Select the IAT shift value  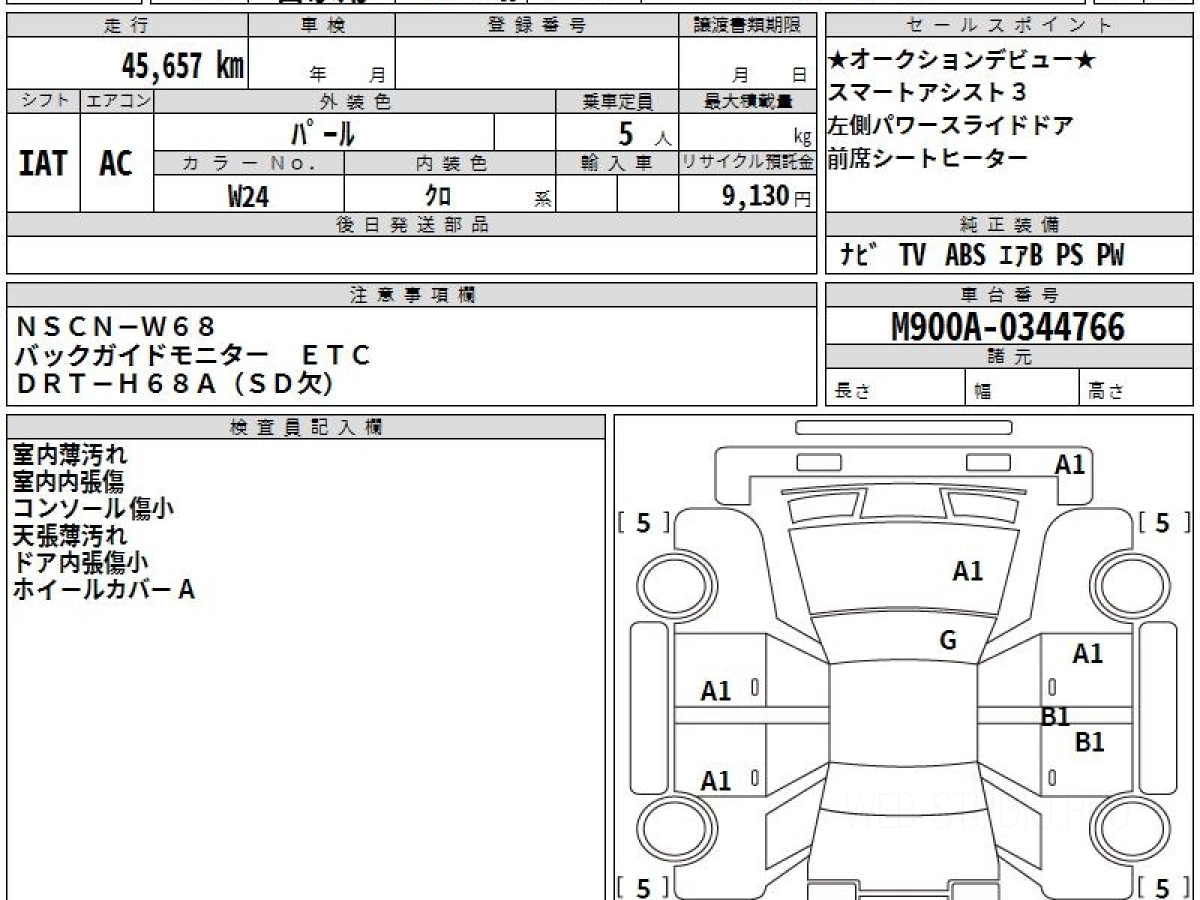(x=43, y=163)
